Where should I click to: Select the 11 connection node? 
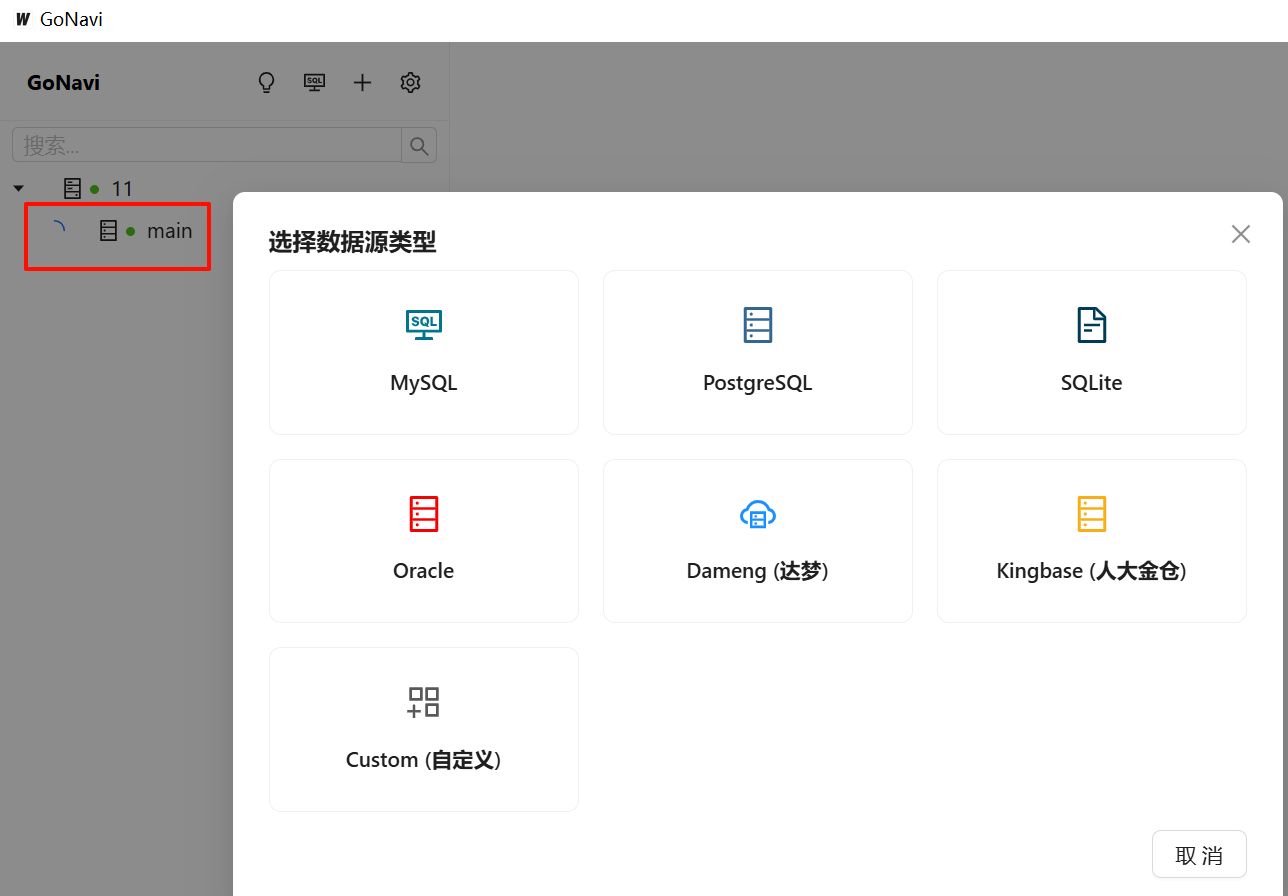pos(122,188)
